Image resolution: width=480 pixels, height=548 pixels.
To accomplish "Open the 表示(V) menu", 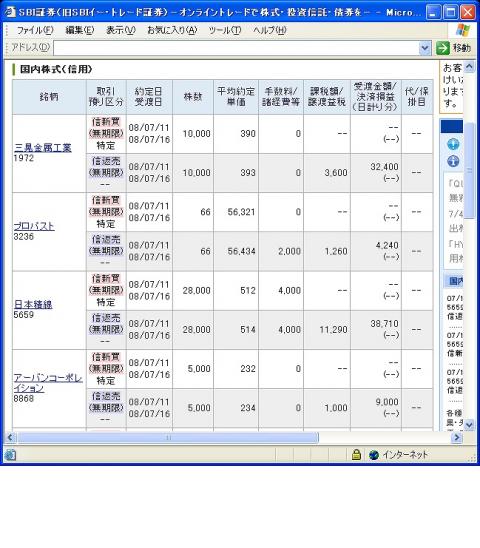I will coord(121,30).
